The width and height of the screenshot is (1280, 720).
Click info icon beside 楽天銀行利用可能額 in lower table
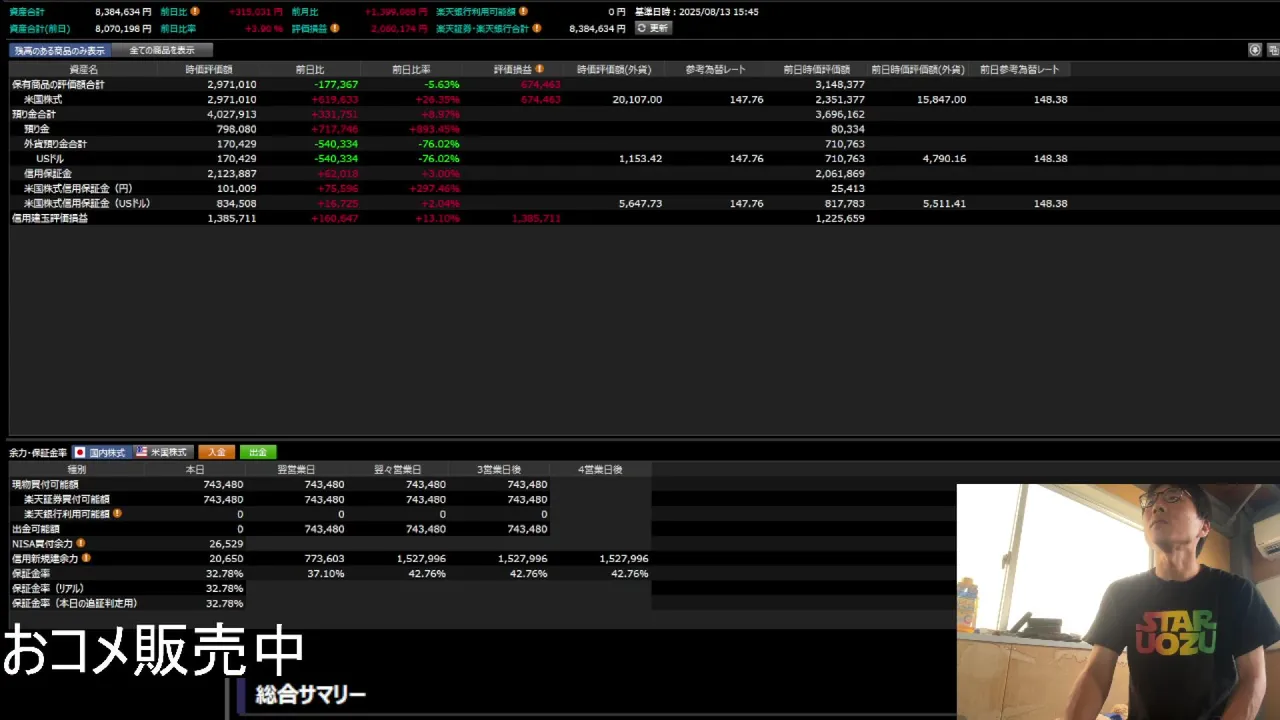117,513
